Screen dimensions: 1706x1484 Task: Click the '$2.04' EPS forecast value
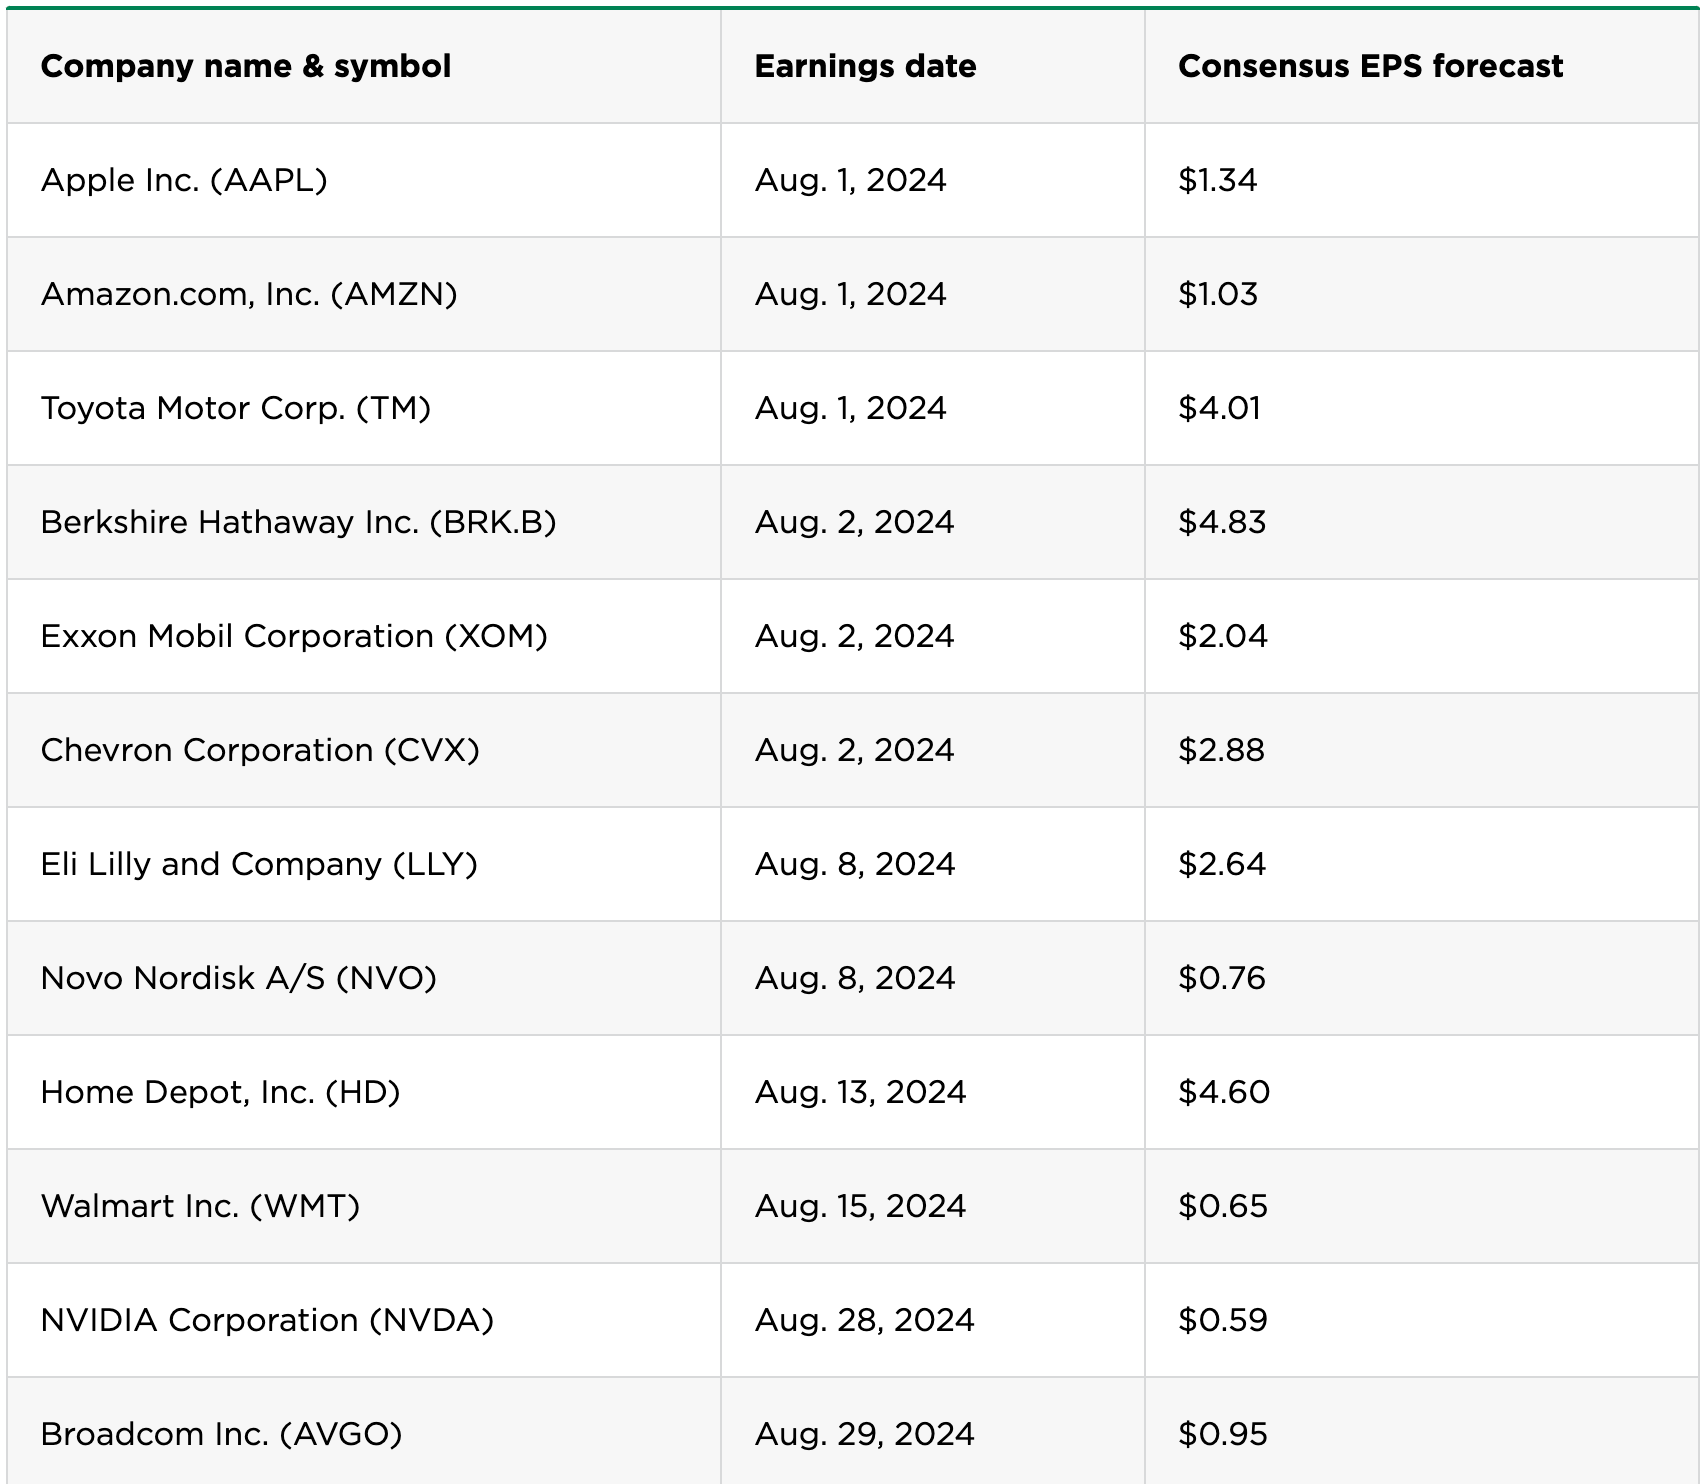pyautogui.click(x=1223, y=636)
